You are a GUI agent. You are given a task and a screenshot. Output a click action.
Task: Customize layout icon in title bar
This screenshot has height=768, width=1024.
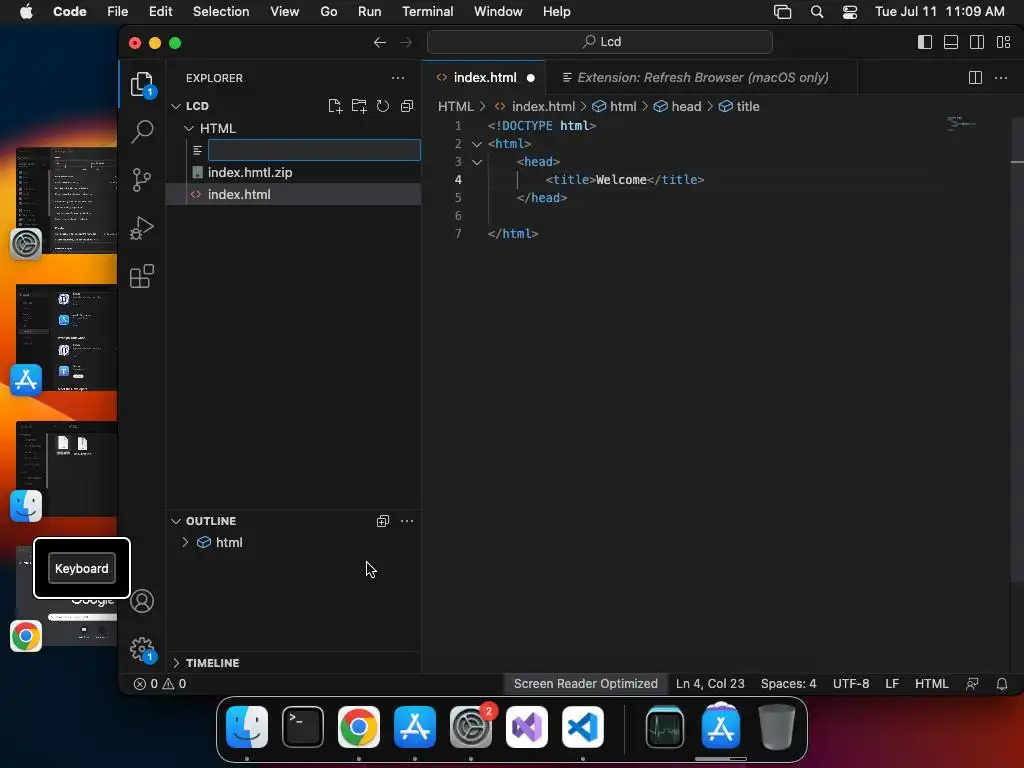[1003, 42]
